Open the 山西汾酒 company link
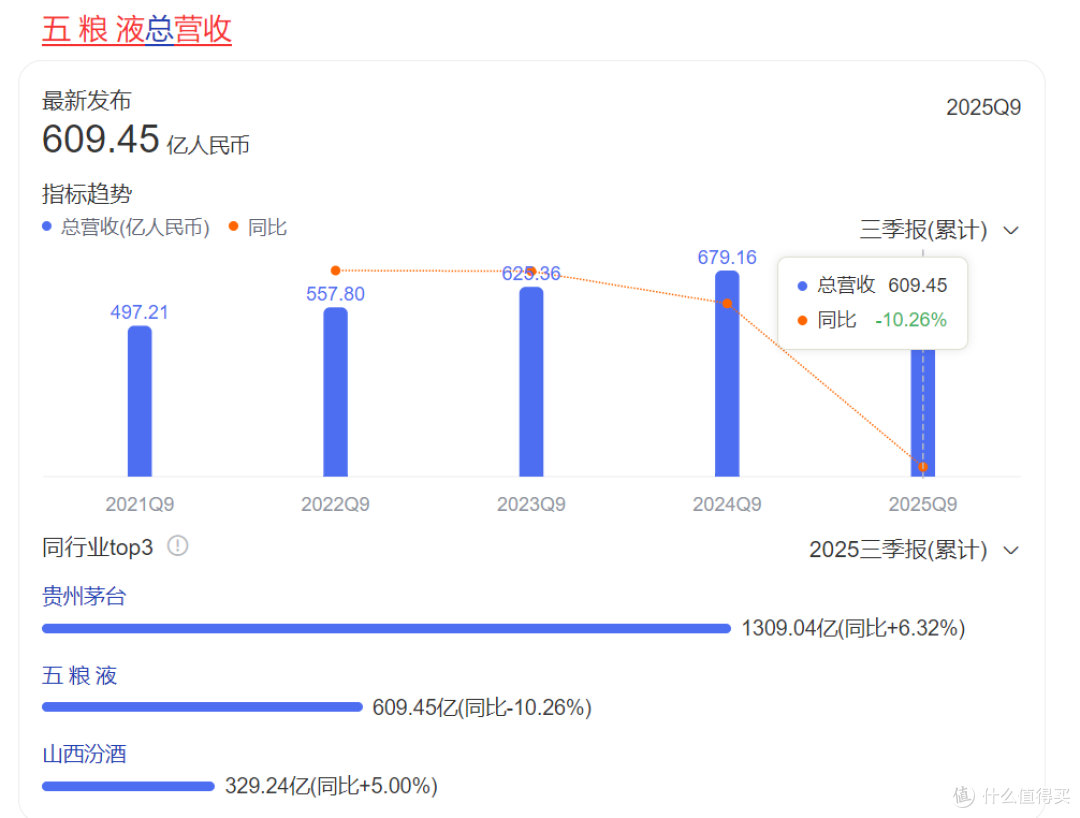 coord(84,754)
